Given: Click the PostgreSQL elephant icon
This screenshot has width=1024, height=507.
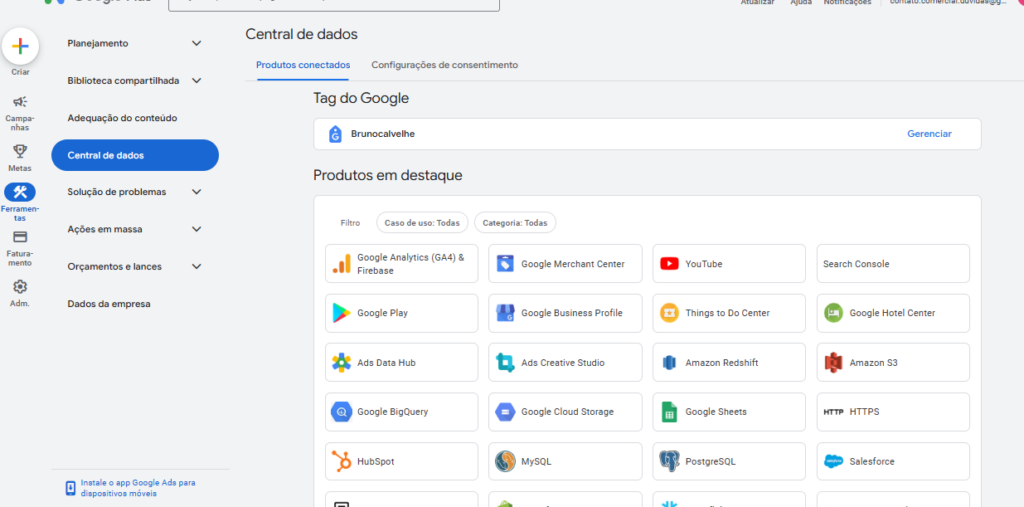Looking at the screenshot, I should 669,461.
